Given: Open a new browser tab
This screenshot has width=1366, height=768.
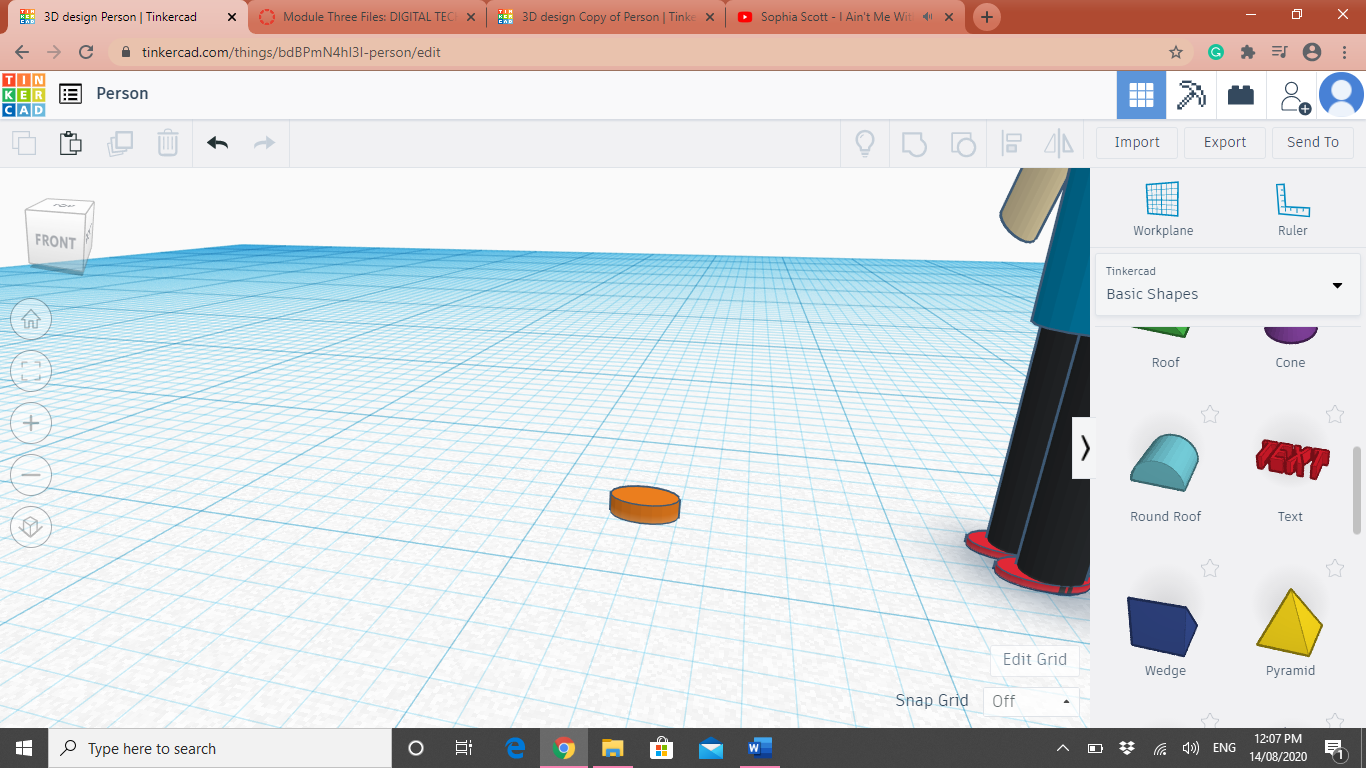Looking at the screenshot, I should [987, 17].
